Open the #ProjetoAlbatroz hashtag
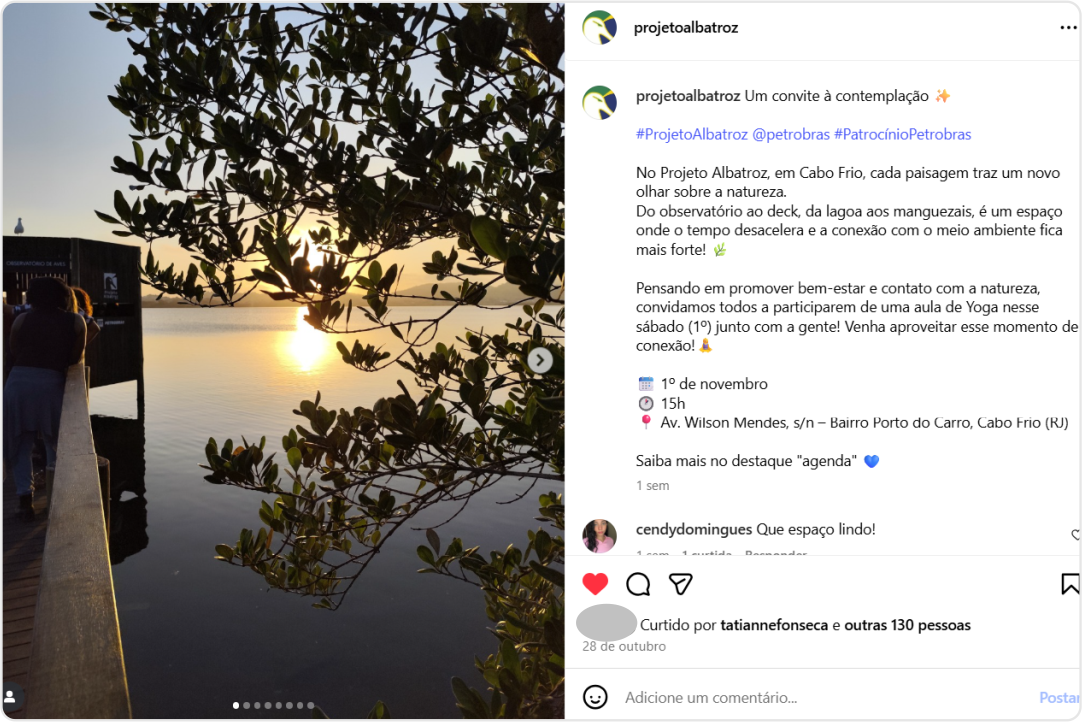1082x722 pixels. 692,134
